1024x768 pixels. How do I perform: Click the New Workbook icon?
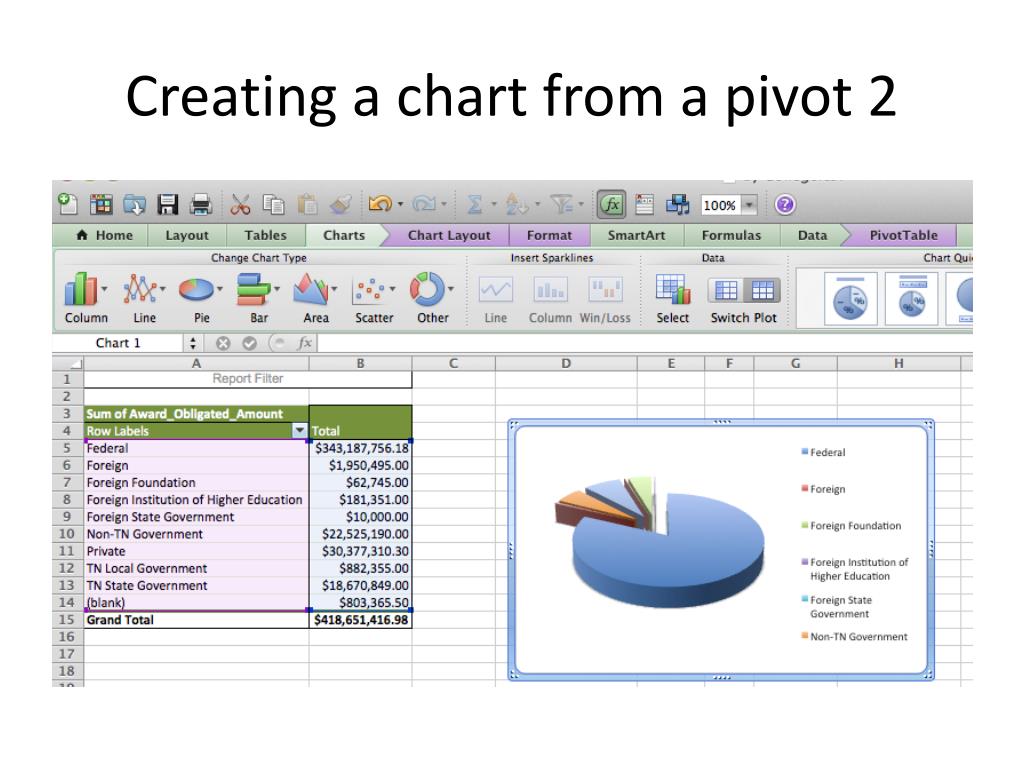coord(68,204)
